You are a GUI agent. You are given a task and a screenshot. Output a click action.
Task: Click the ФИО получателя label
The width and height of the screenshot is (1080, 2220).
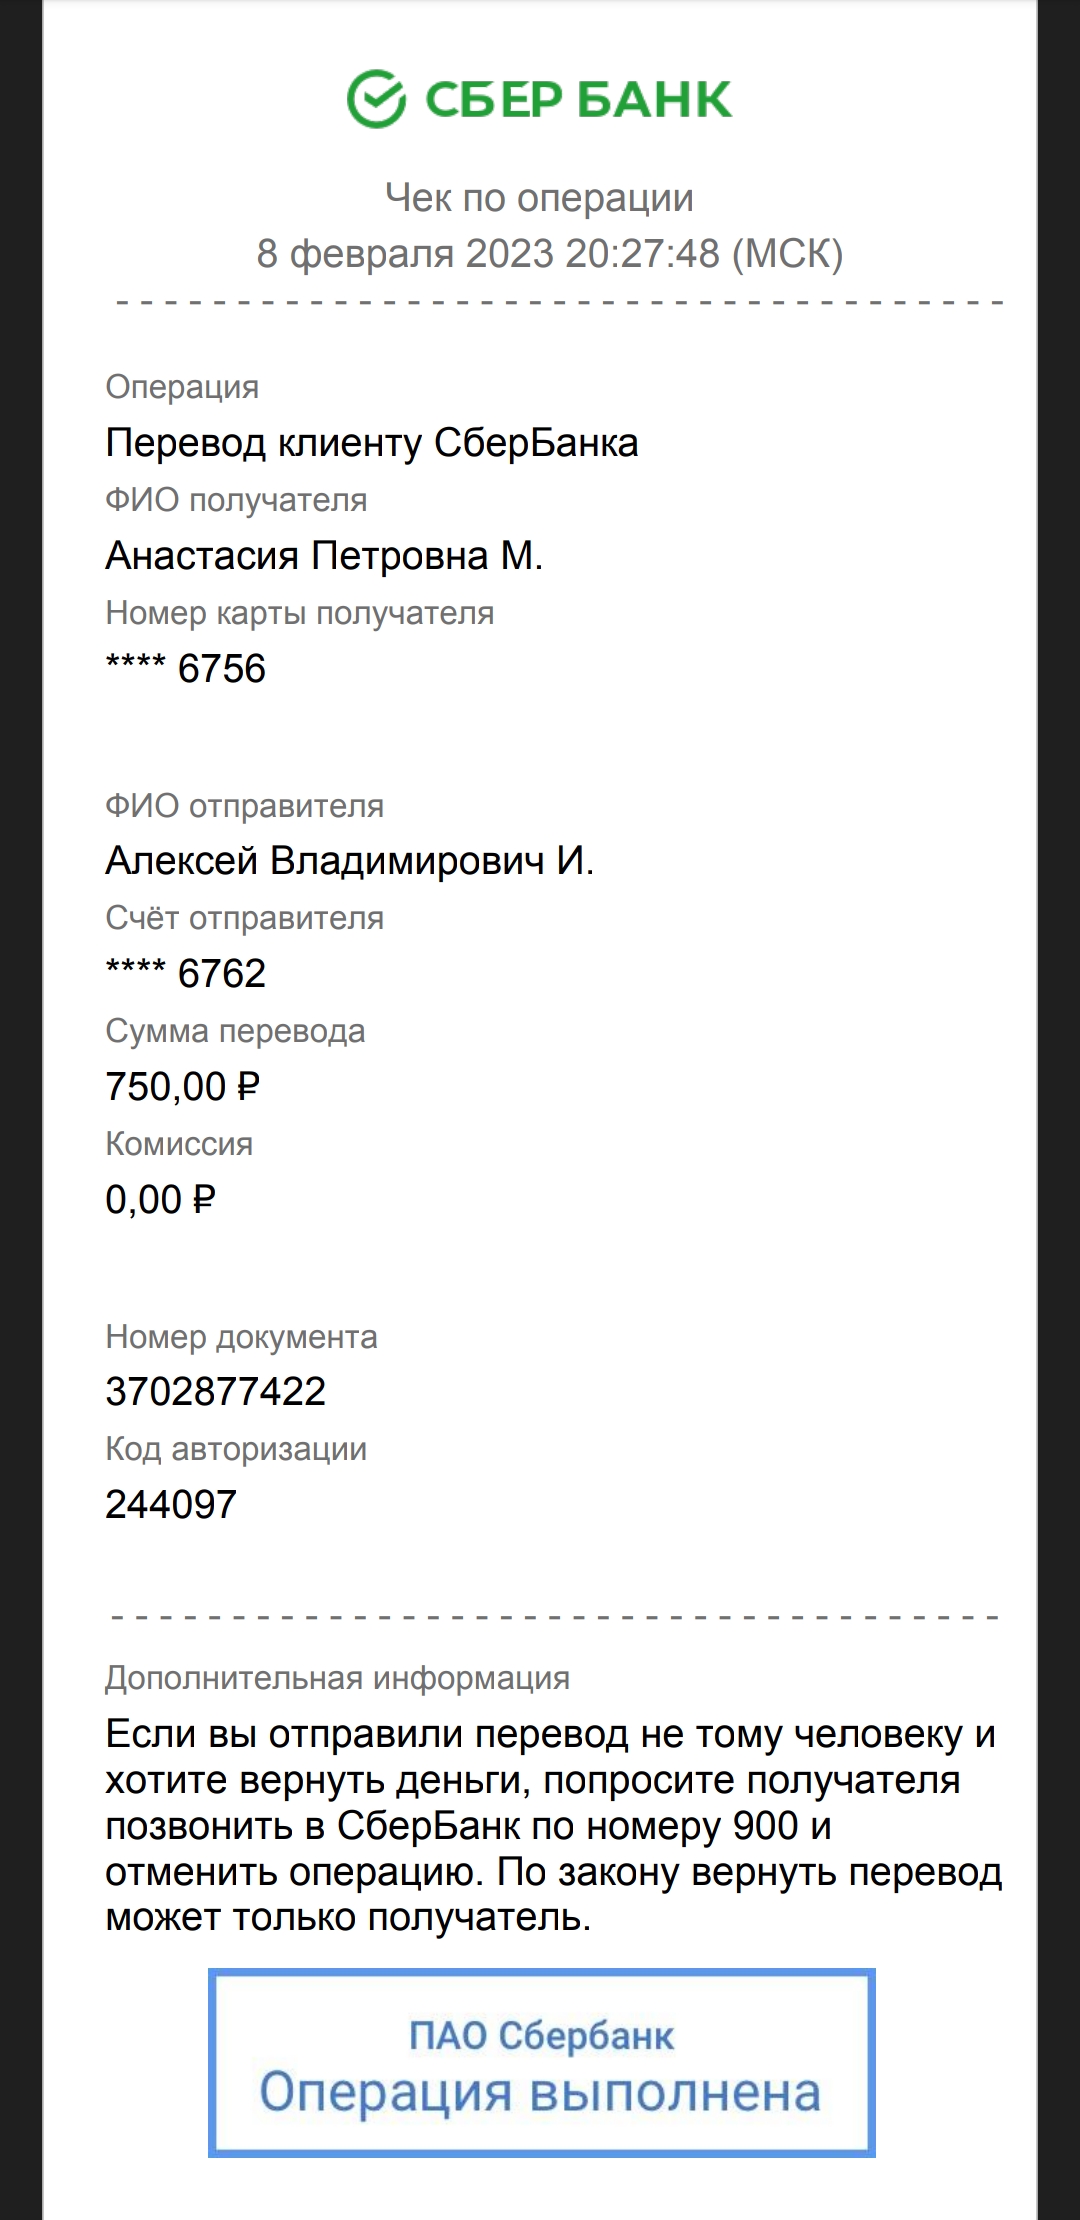coord(236,501)
